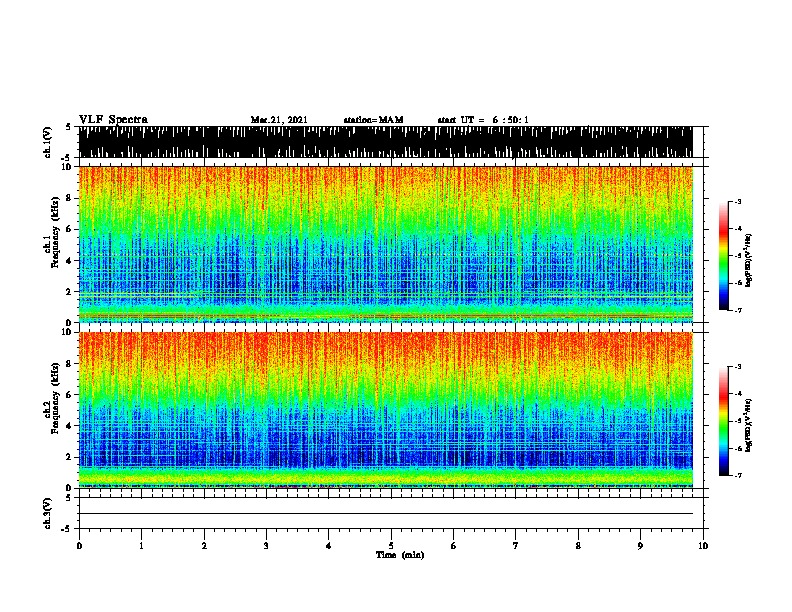
Task: Click the "station=MAM" header label
Action: coord(373,120)
